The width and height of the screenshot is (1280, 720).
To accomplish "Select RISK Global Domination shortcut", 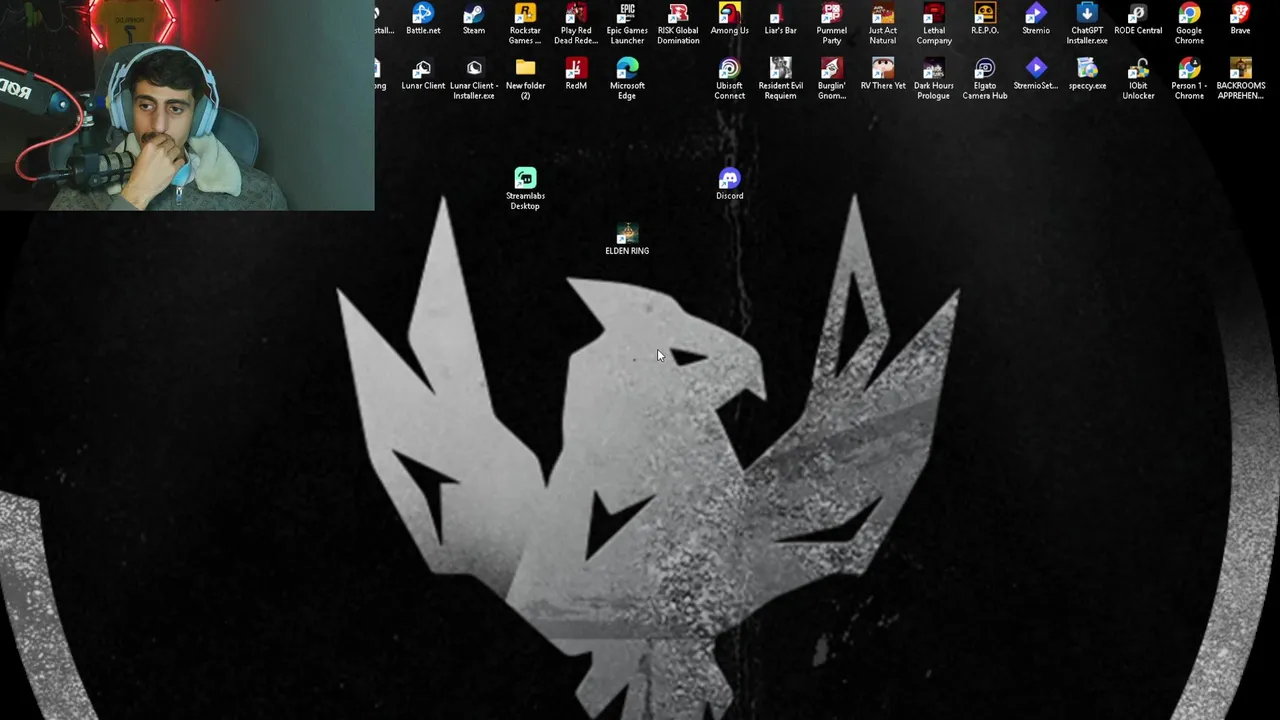I will (678, 24).
